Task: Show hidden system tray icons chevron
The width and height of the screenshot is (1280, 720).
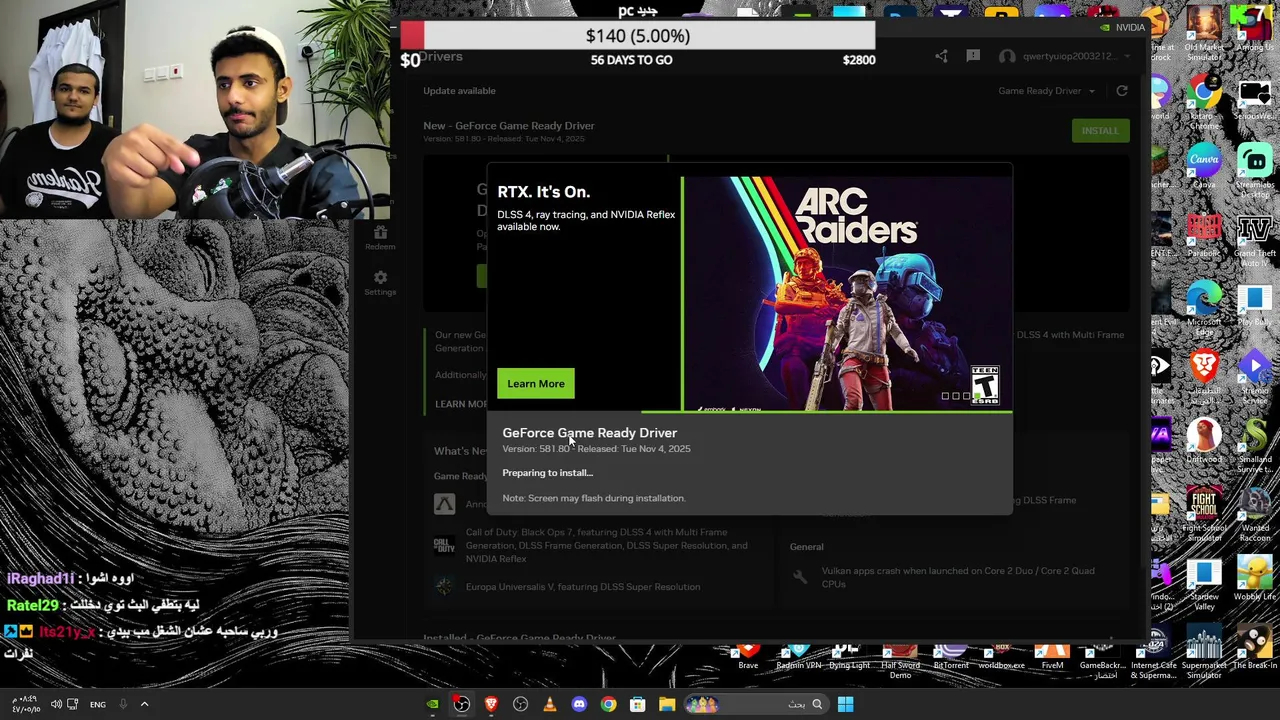Action: coord(144,704)
